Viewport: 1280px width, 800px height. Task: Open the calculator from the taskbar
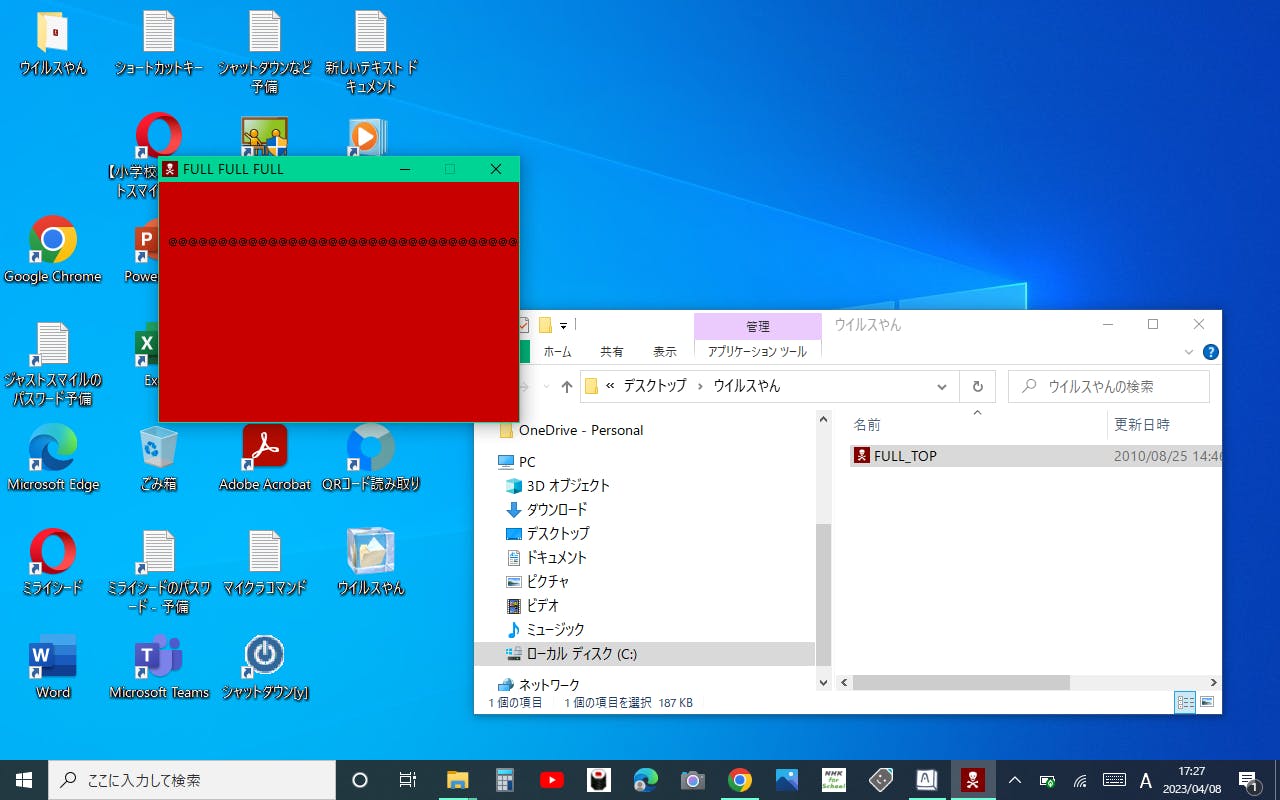(504, 780)
